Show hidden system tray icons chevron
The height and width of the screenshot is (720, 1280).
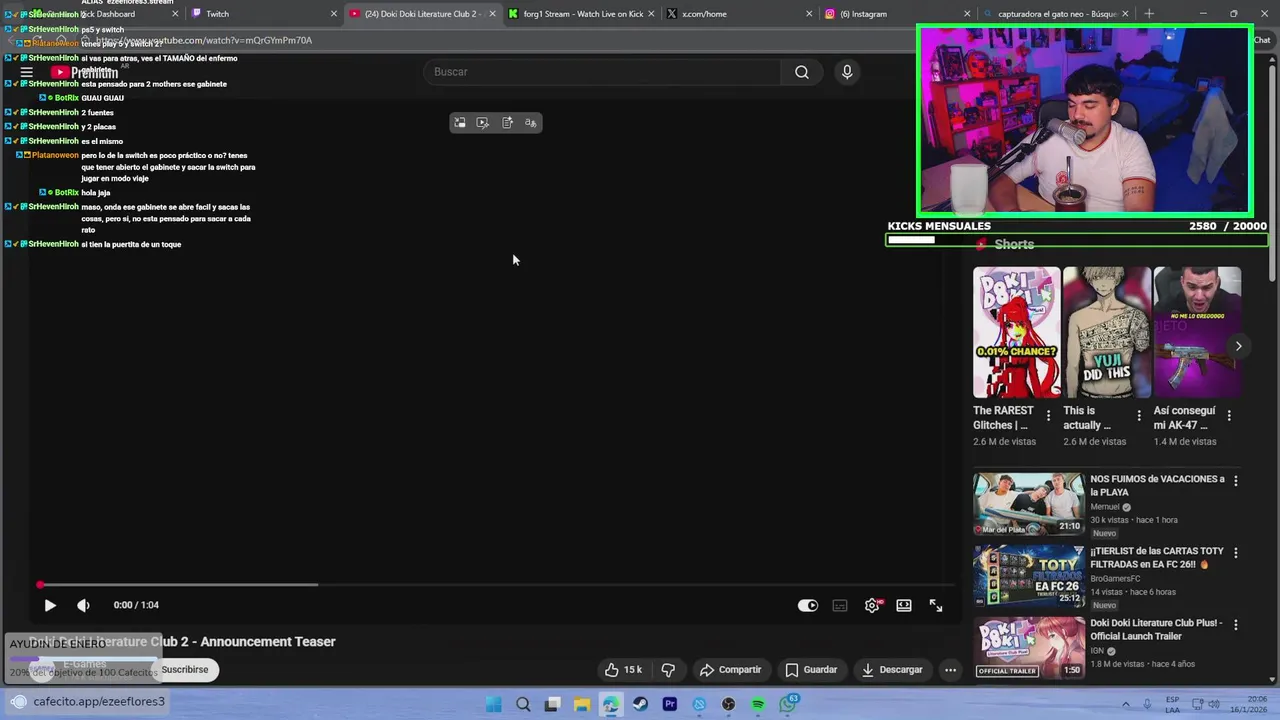1125,704
